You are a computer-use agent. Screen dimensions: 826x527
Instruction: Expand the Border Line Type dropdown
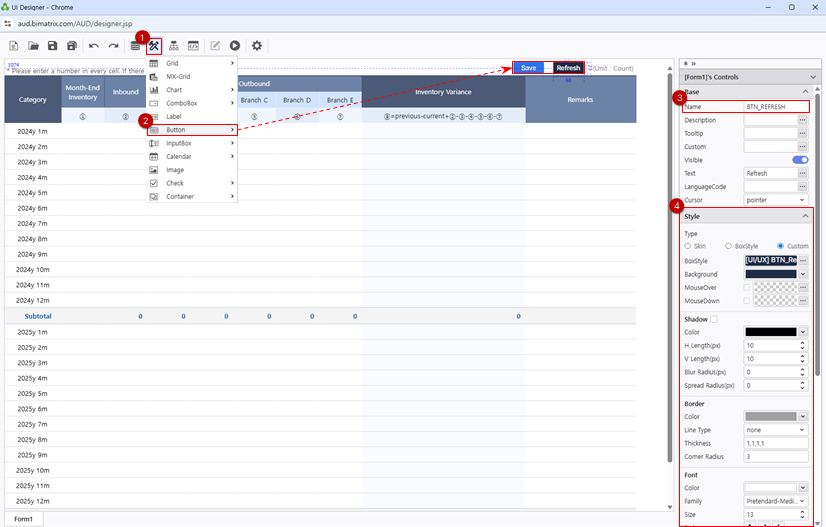tap(775, 430)
